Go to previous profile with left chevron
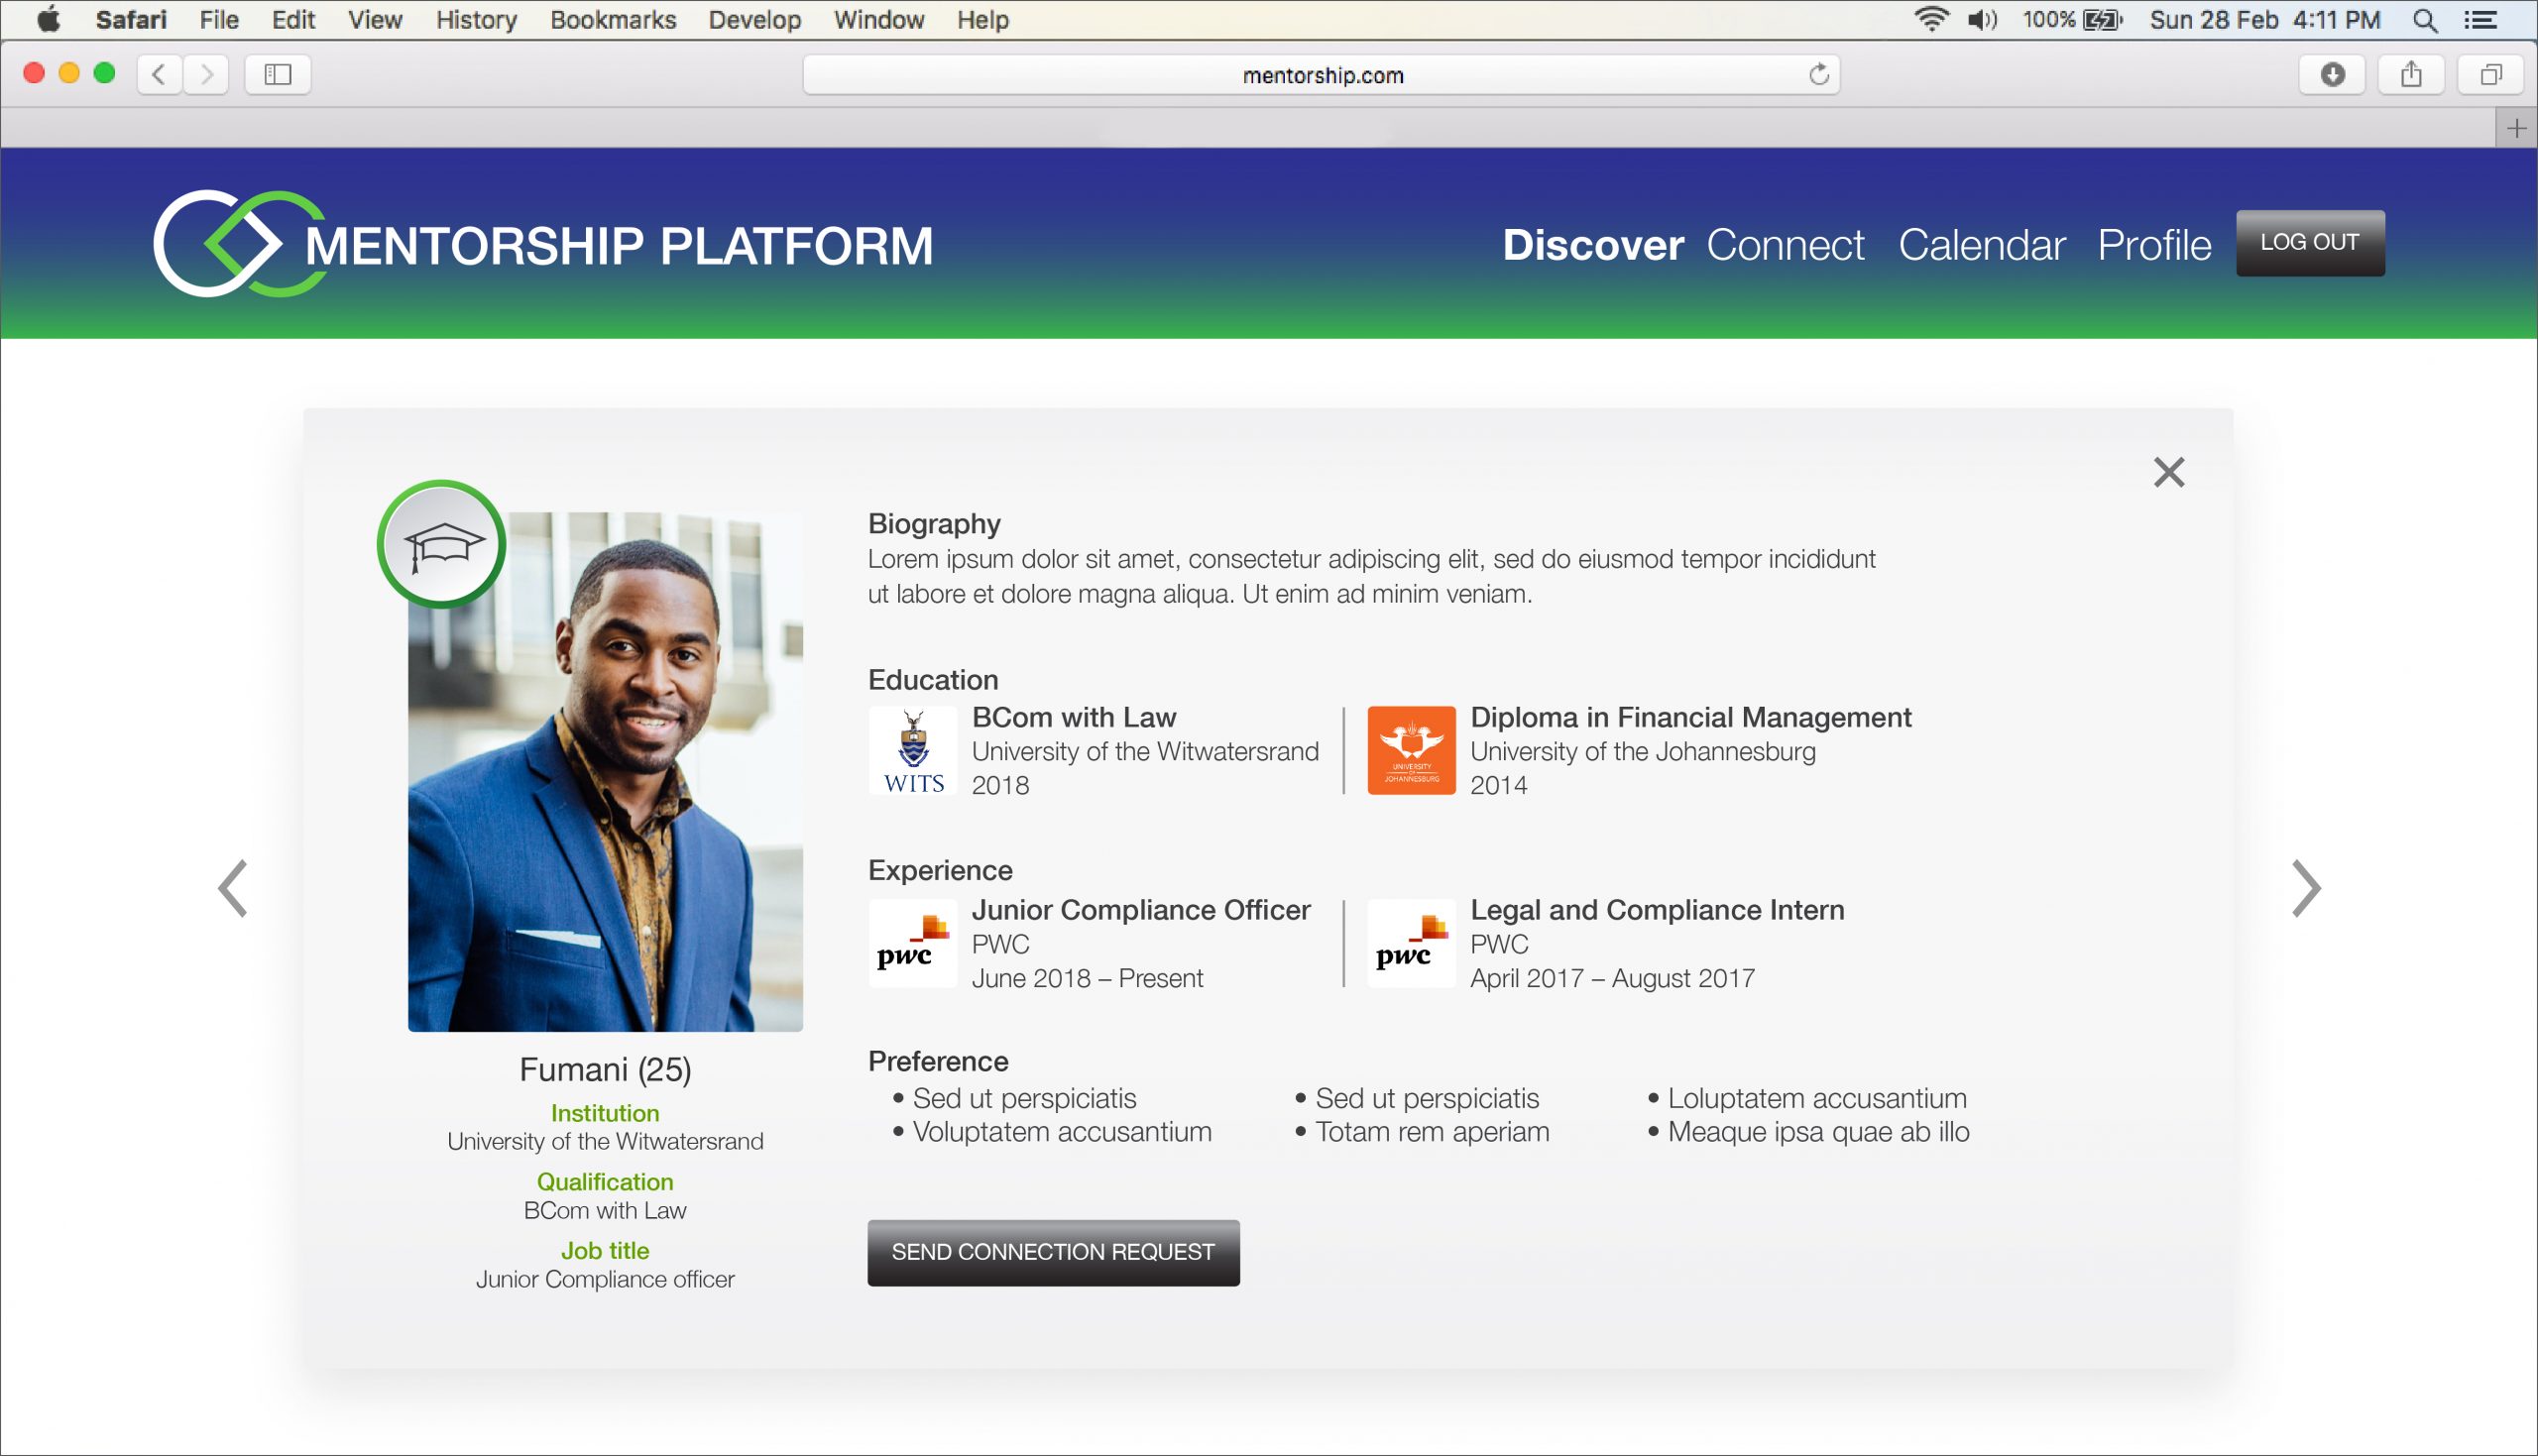The height and width of the screenshot is (1456, 2538). (233, 888)
